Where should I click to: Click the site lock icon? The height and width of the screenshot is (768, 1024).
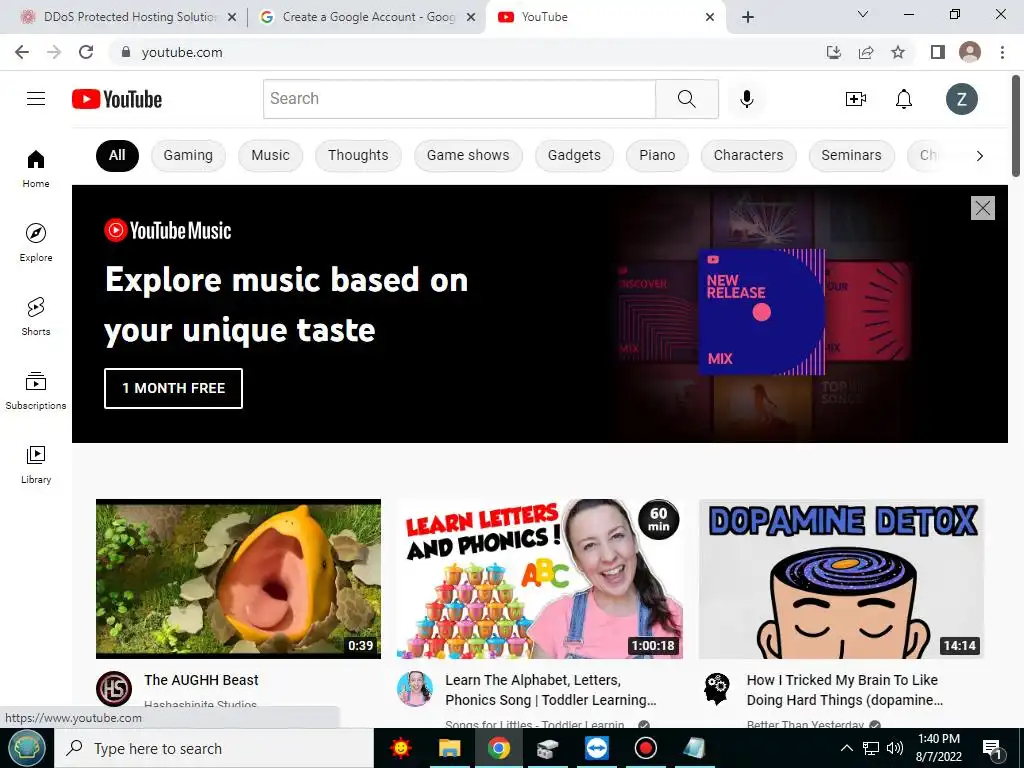point(126,52)
